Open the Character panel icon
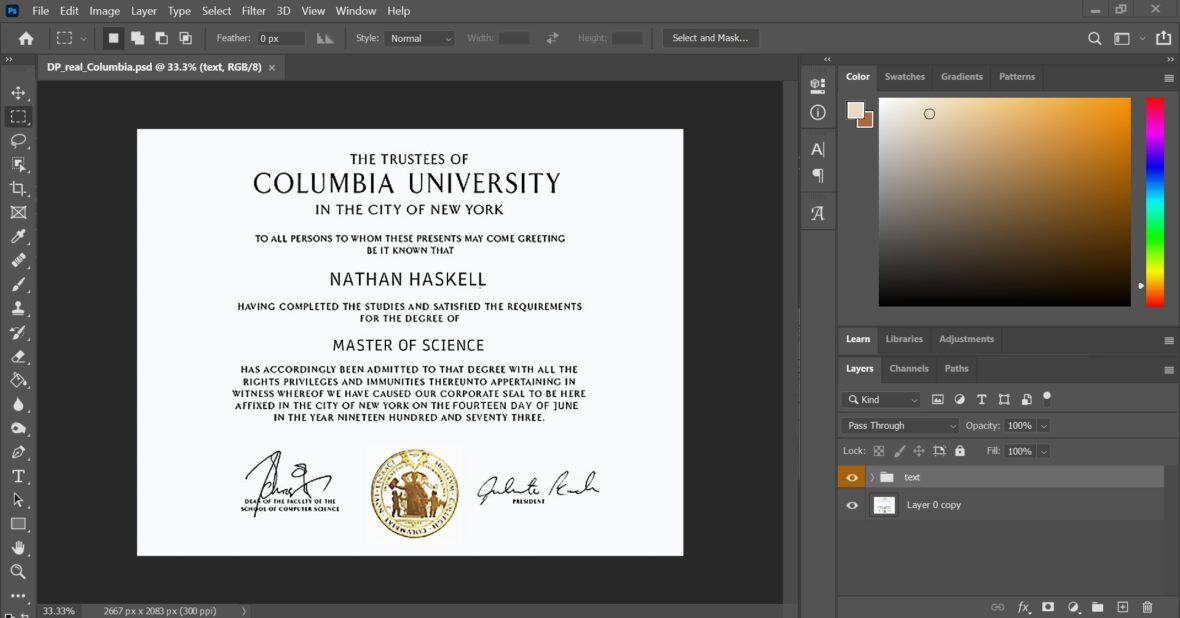1180x618 pixels. click(x=817, y=149)
